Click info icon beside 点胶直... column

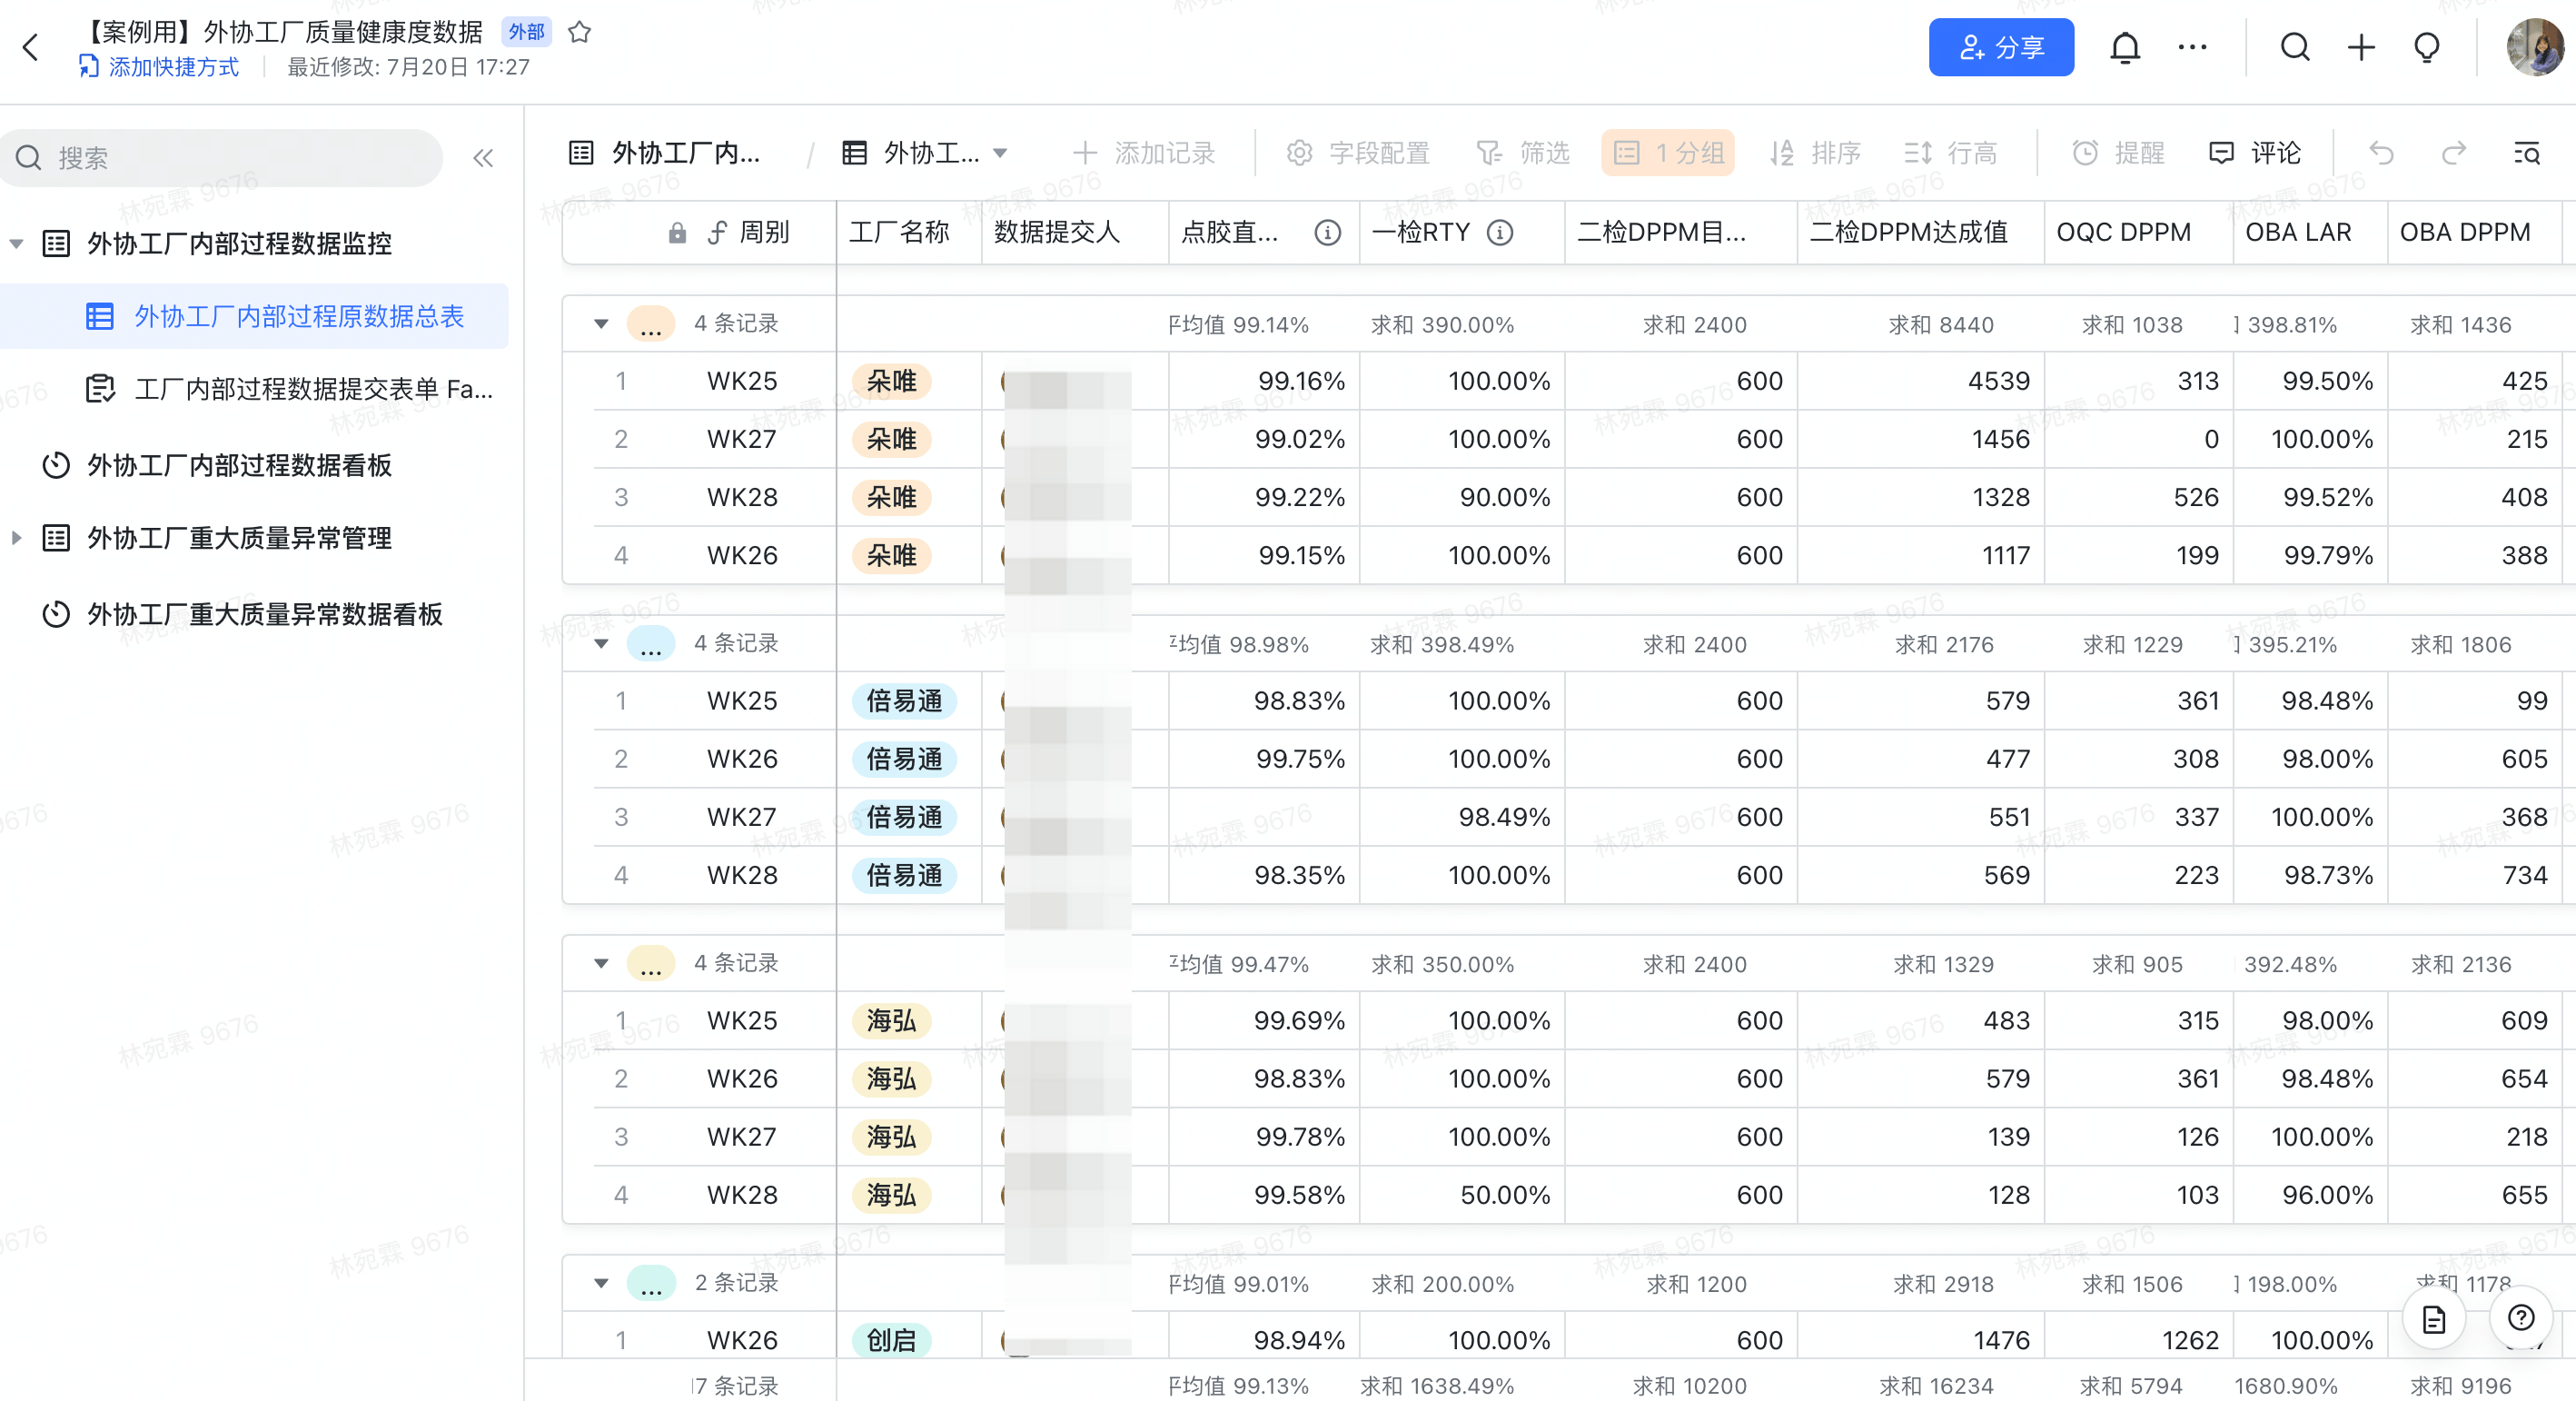click(x=1327, y=232)
